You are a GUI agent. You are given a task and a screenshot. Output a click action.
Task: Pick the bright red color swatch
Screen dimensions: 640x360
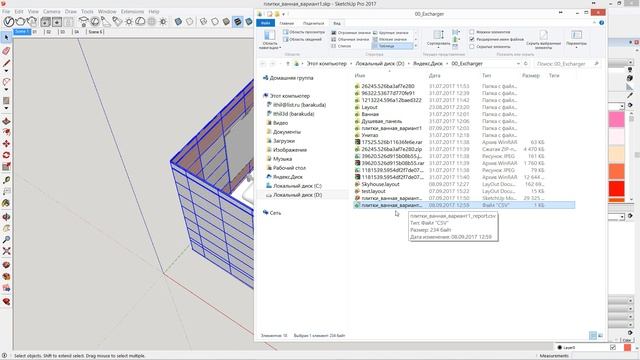pyautogui.click(x=616, y=189)
